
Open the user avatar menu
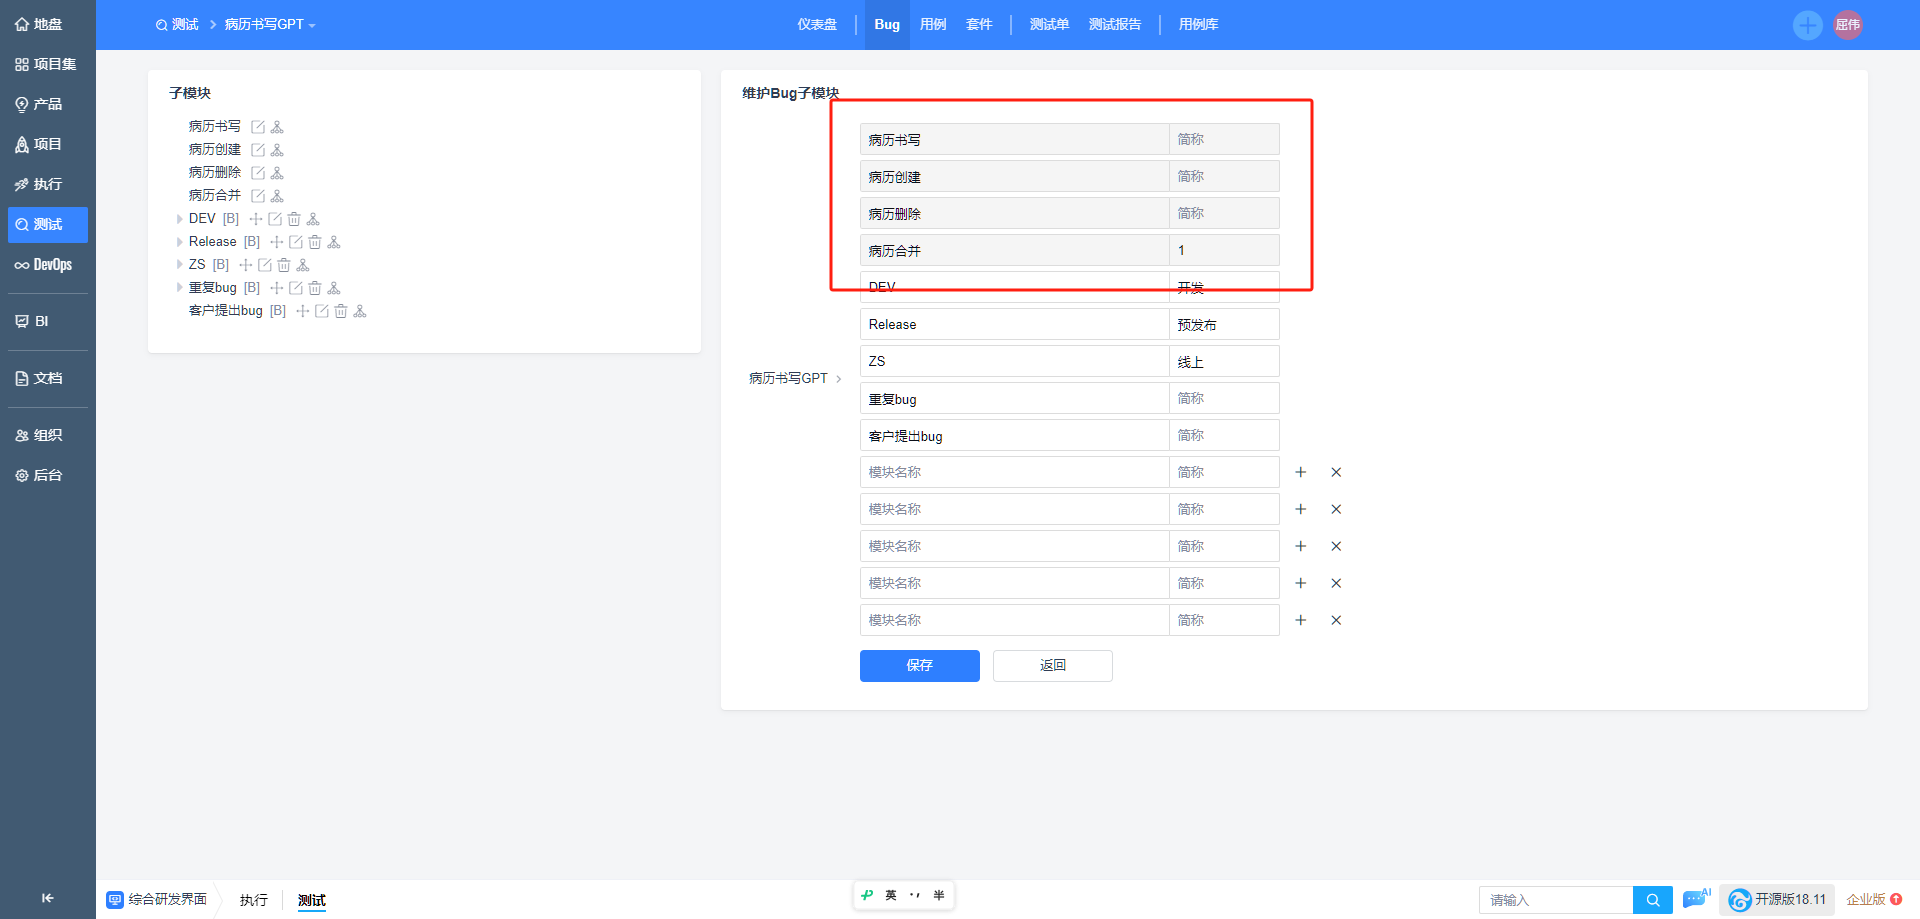[x=1848, y=25]
